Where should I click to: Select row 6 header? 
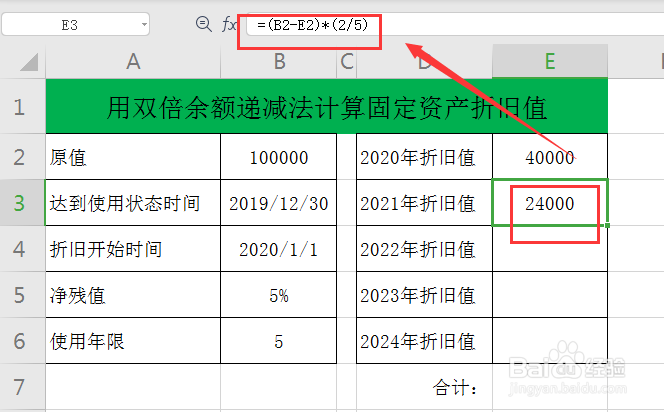pos(22,341)
